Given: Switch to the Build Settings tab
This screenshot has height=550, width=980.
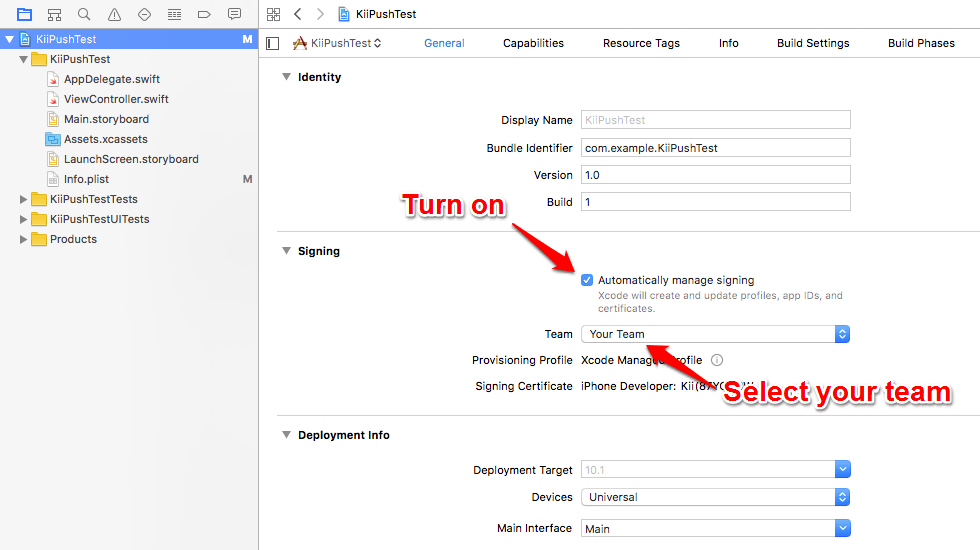Looking at the screenshot, I should 812,43.
